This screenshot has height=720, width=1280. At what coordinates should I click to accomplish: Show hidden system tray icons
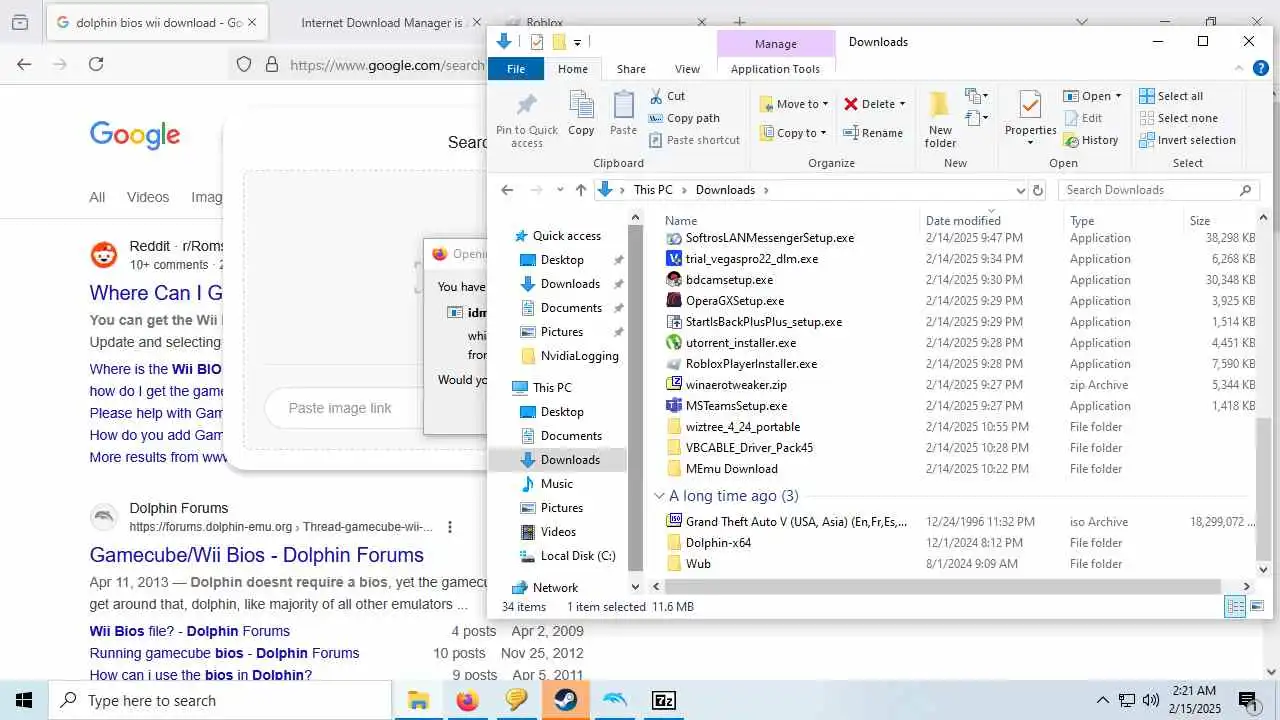[x=1103, y=700]
